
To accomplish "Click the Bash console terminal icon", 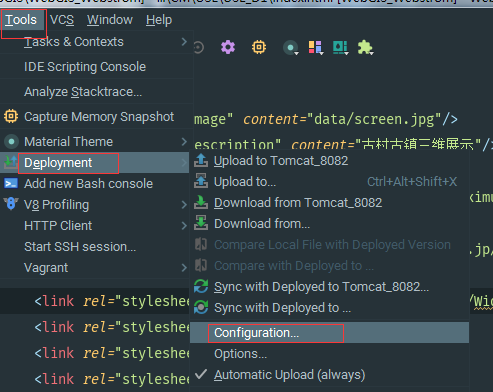I will click(11, 183).
